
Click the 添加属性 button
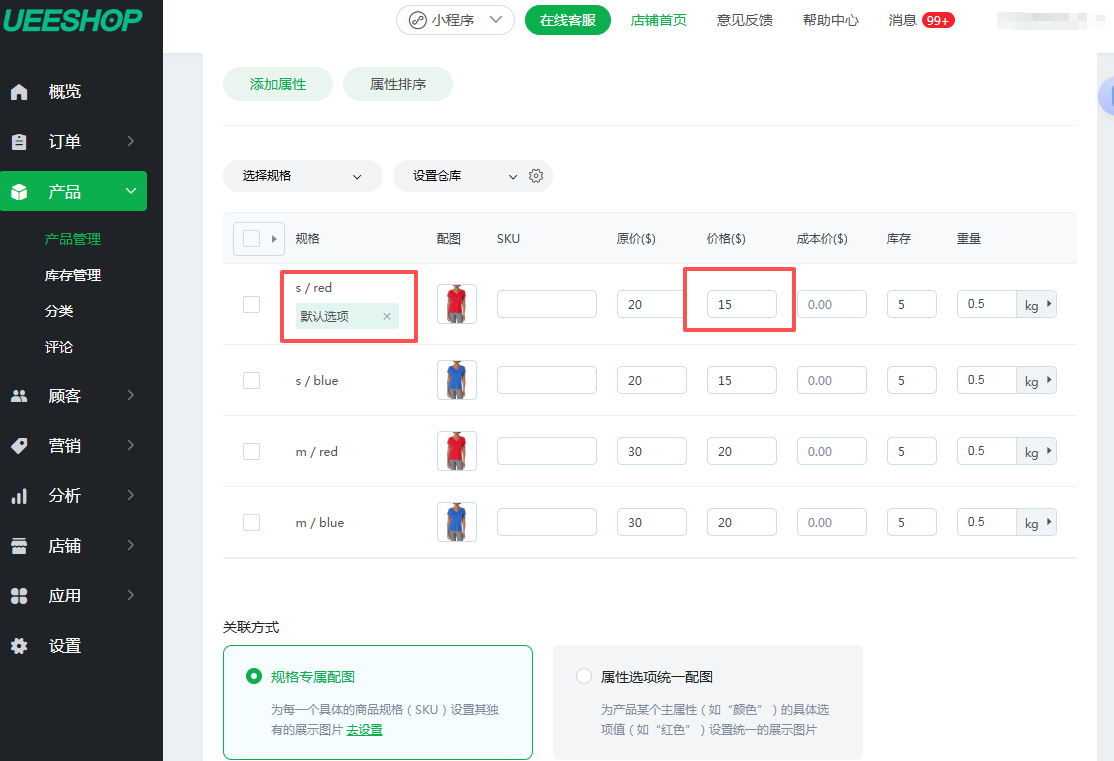(x=277, y=85)
